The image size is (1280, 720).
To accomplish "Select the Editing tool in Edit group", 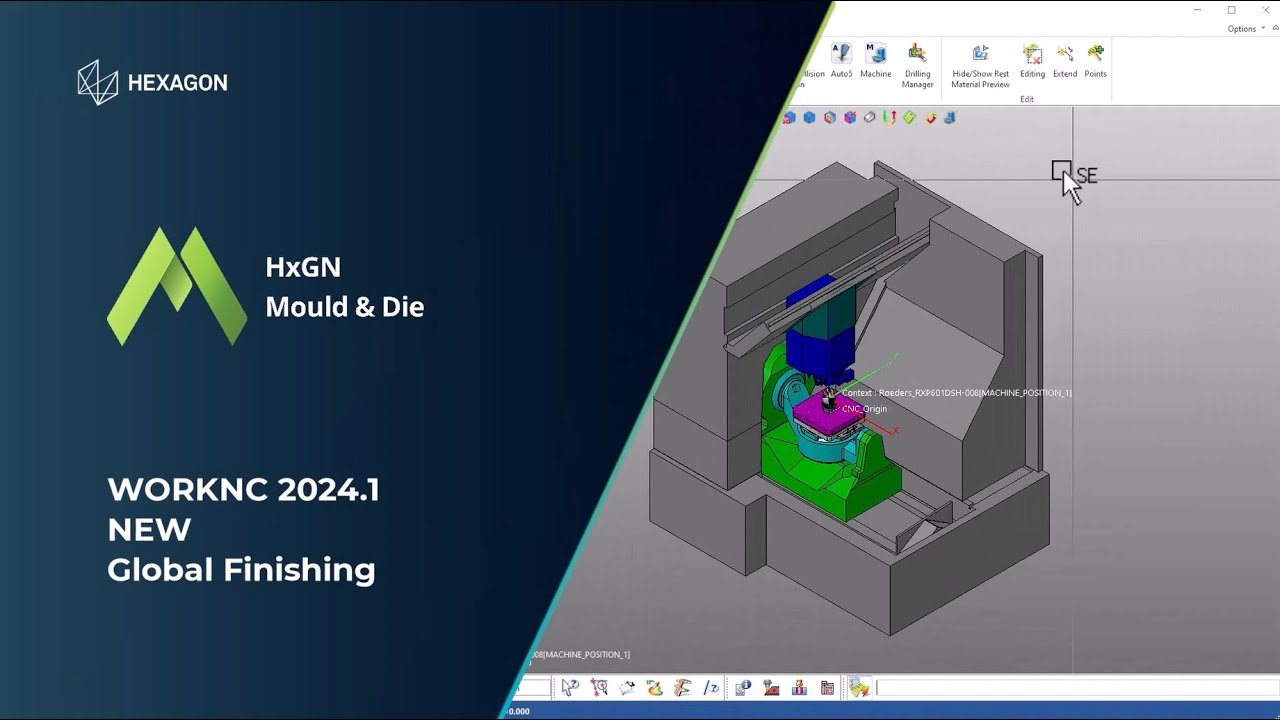I will coord(1032,61).
